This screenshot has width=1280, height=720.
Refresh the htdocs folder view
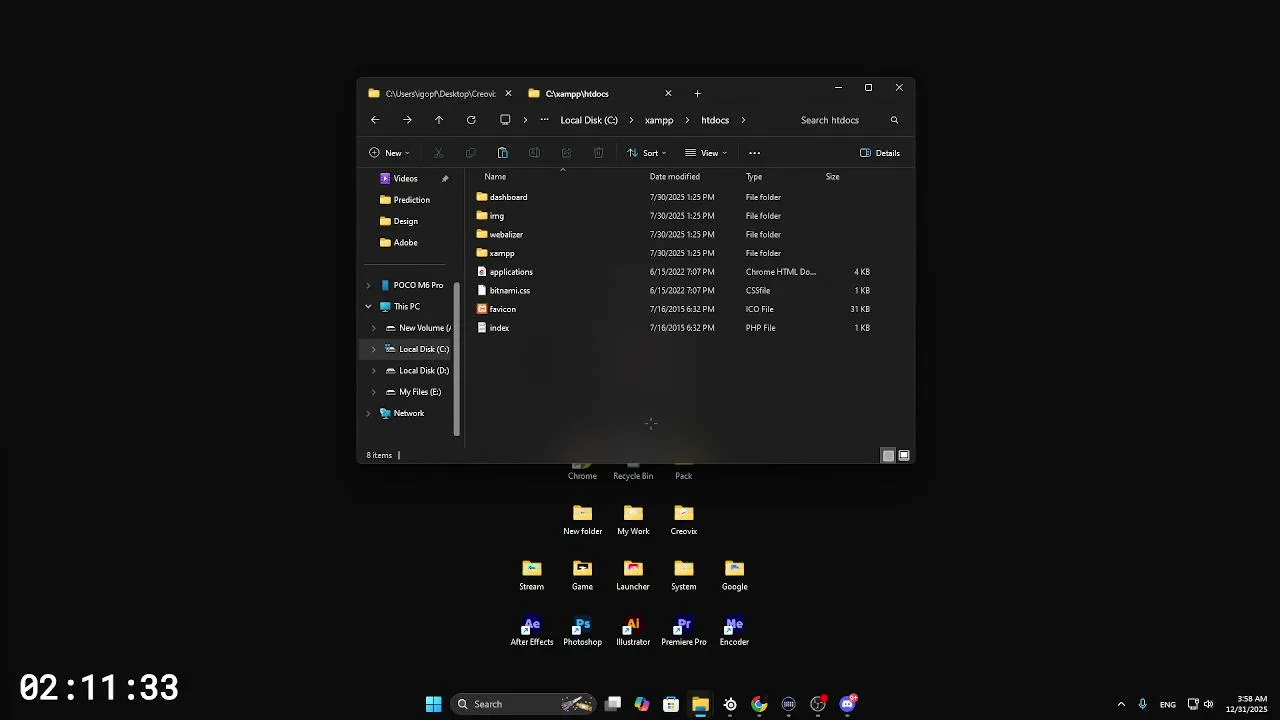tap(471, 120)
